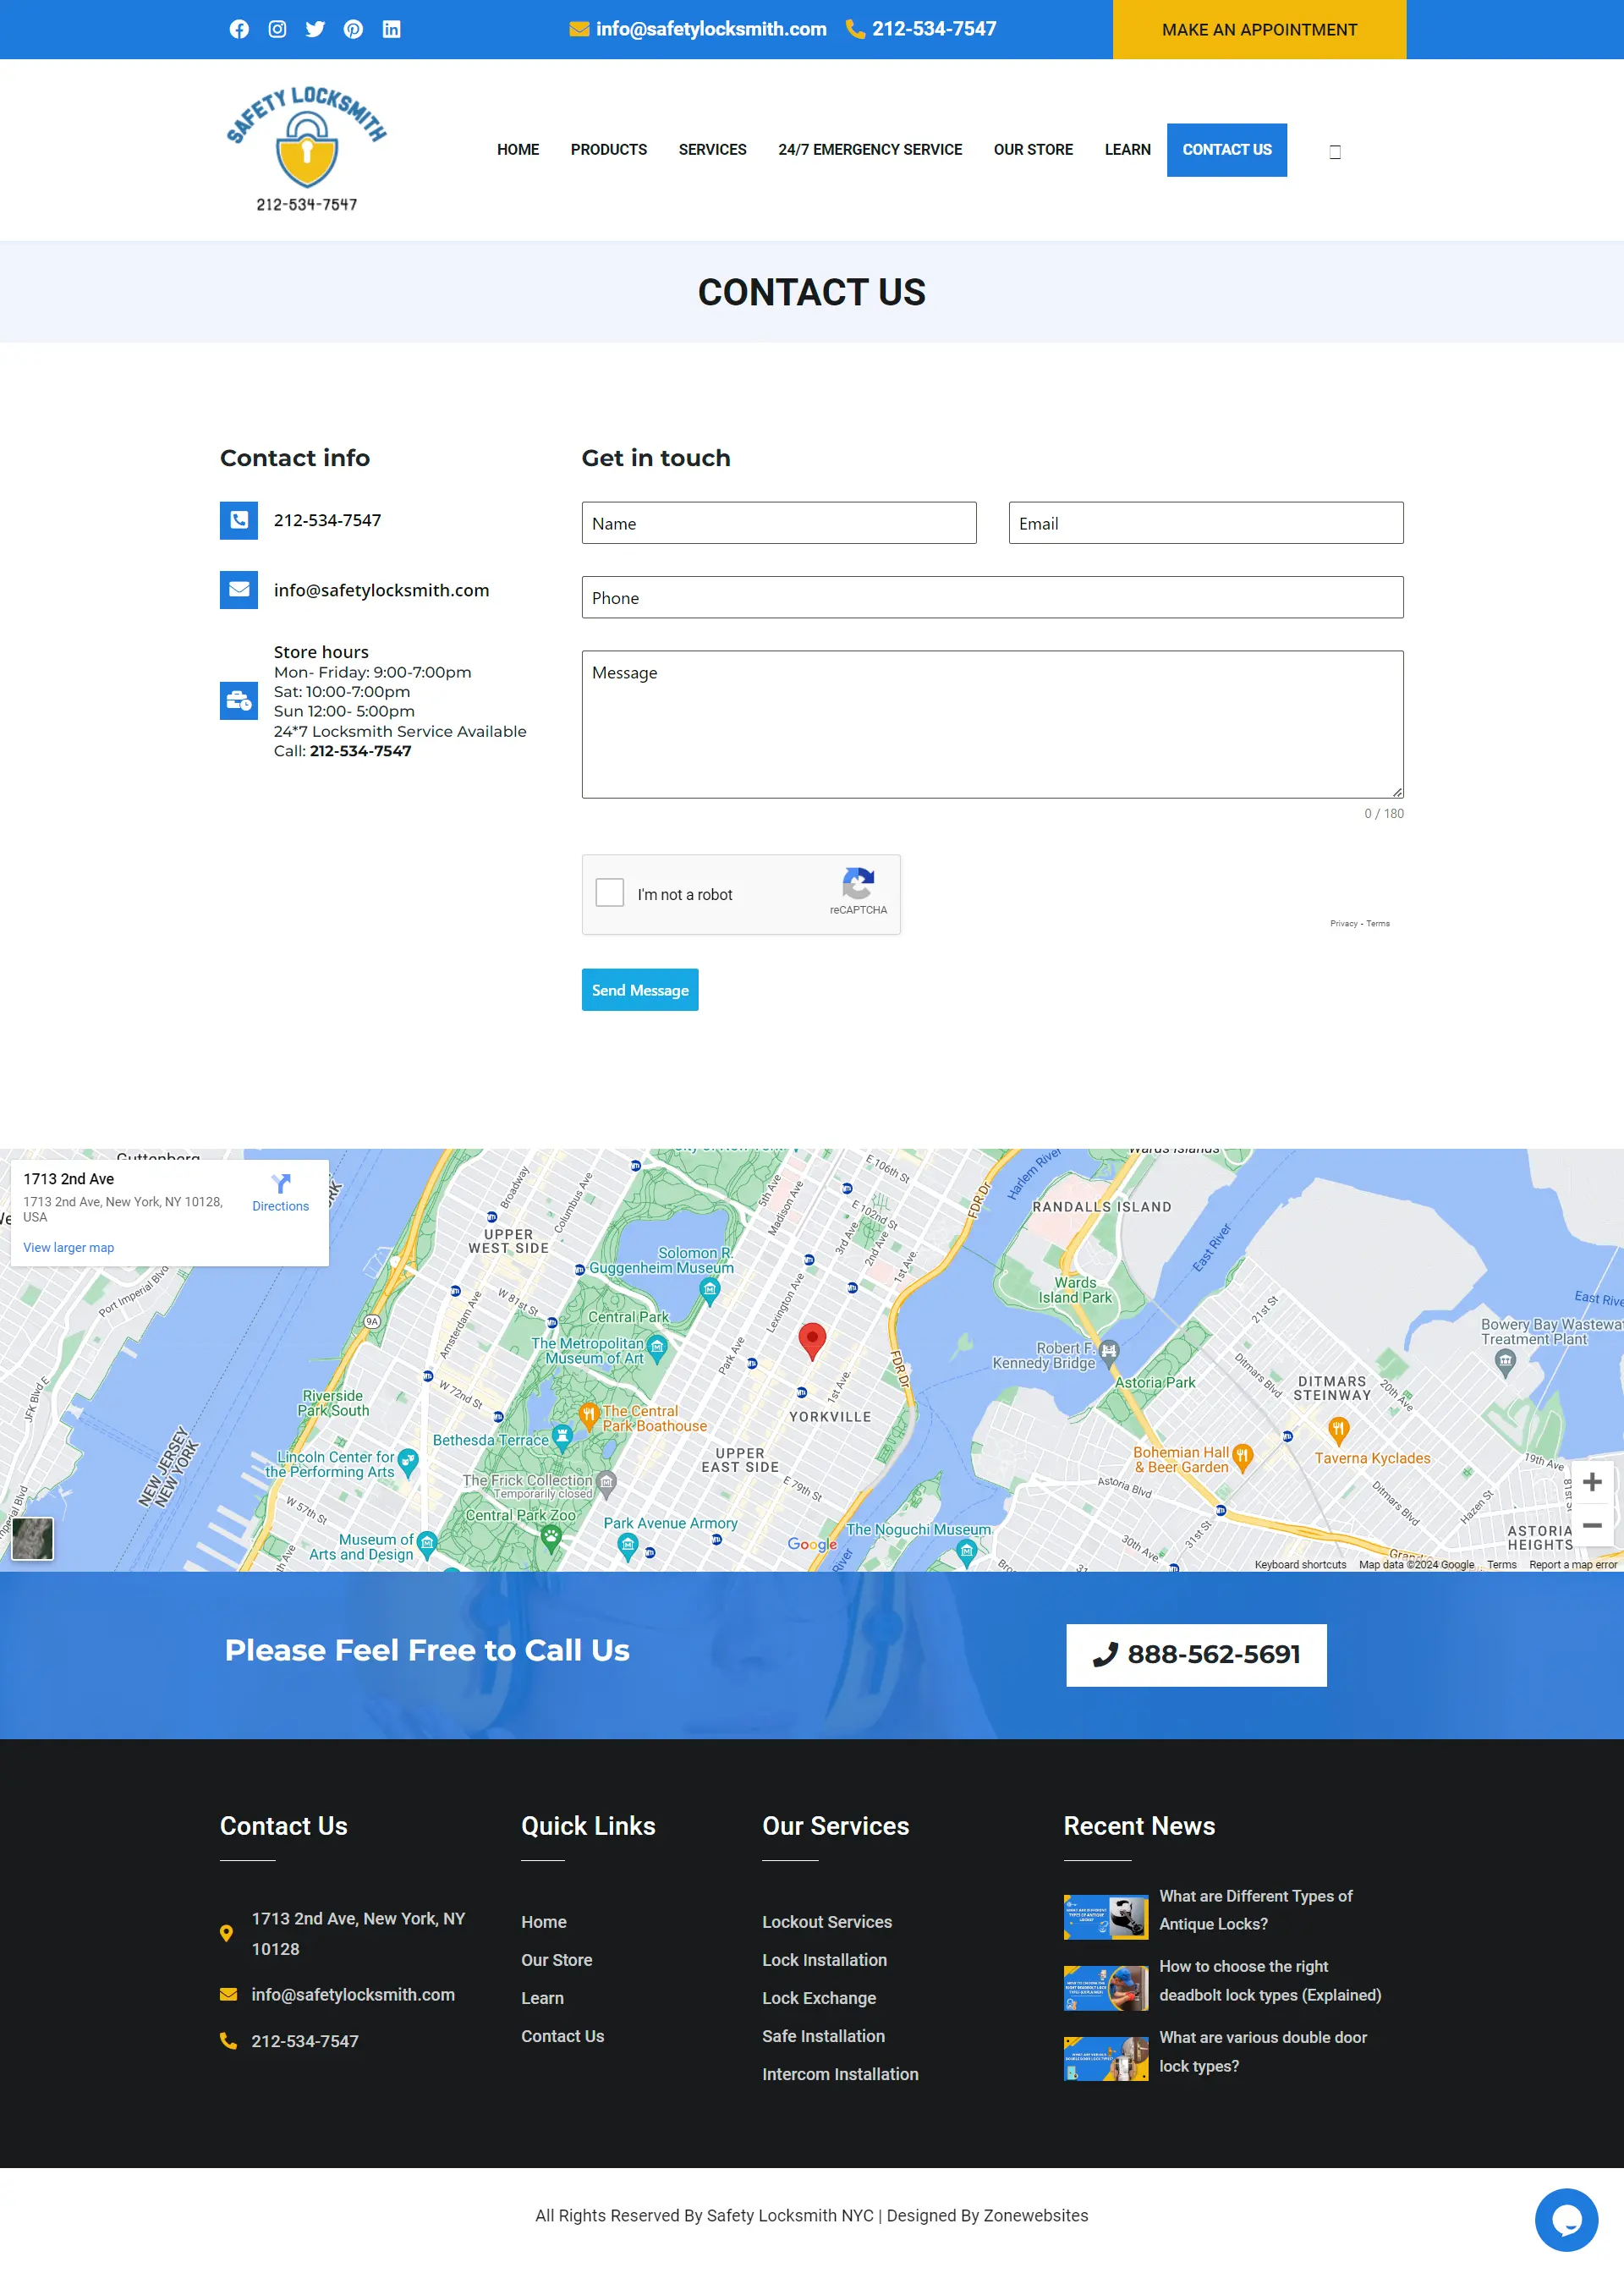Click the map Directions arrow icon
Image resolution: width=1624 pixels, height=2273 pixels.
pyautogui.click(x=281, y=1184)
